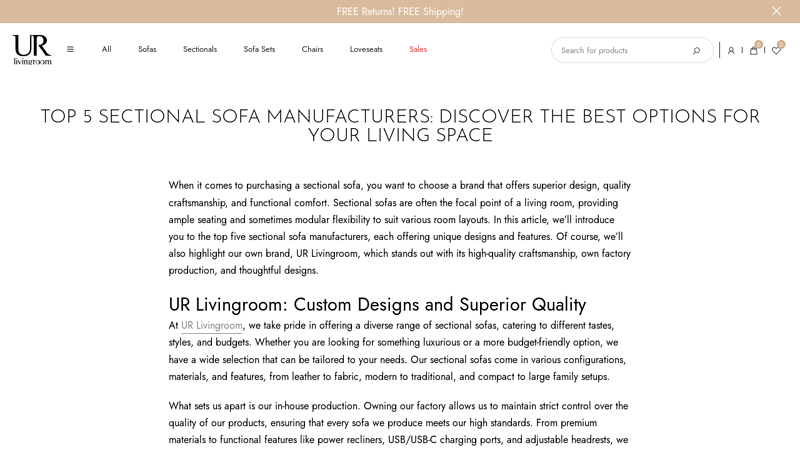Open the Loveseats category
This screenshot has height=450, width=800.
pyautogui.click(x=366, y=49)
